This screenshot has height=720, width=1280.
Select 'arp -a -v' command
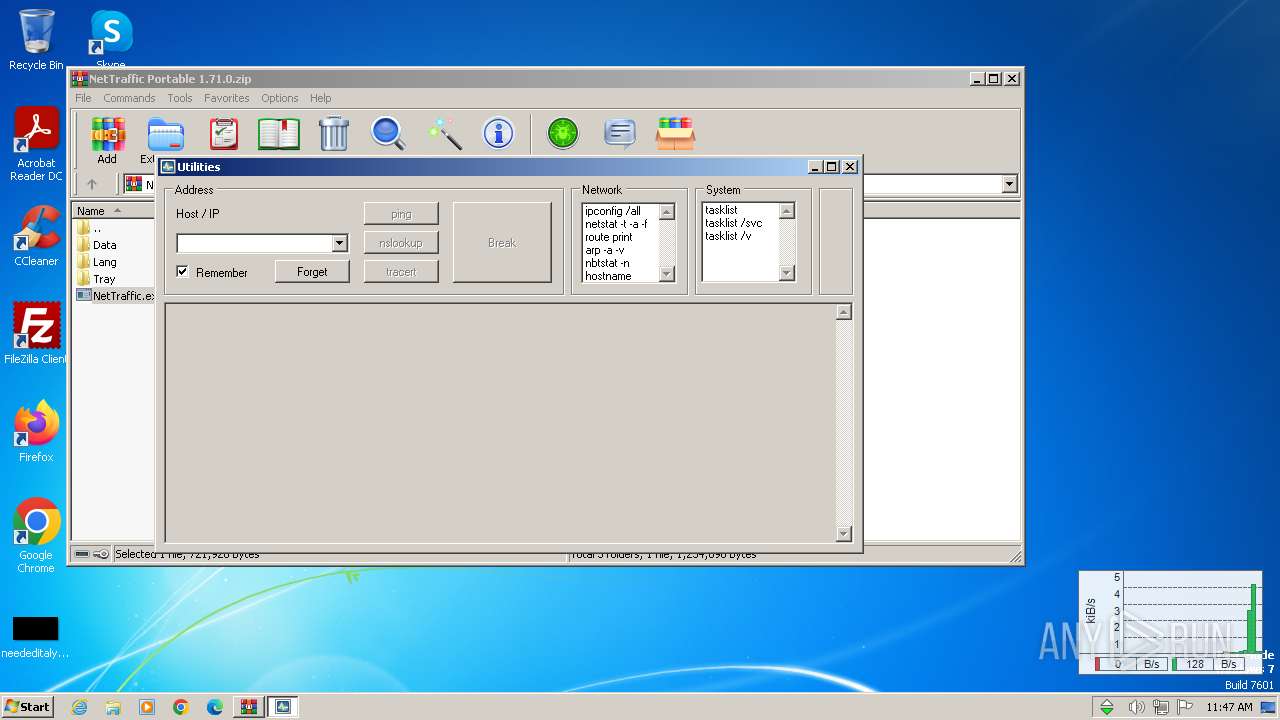(x=606, y=250)
